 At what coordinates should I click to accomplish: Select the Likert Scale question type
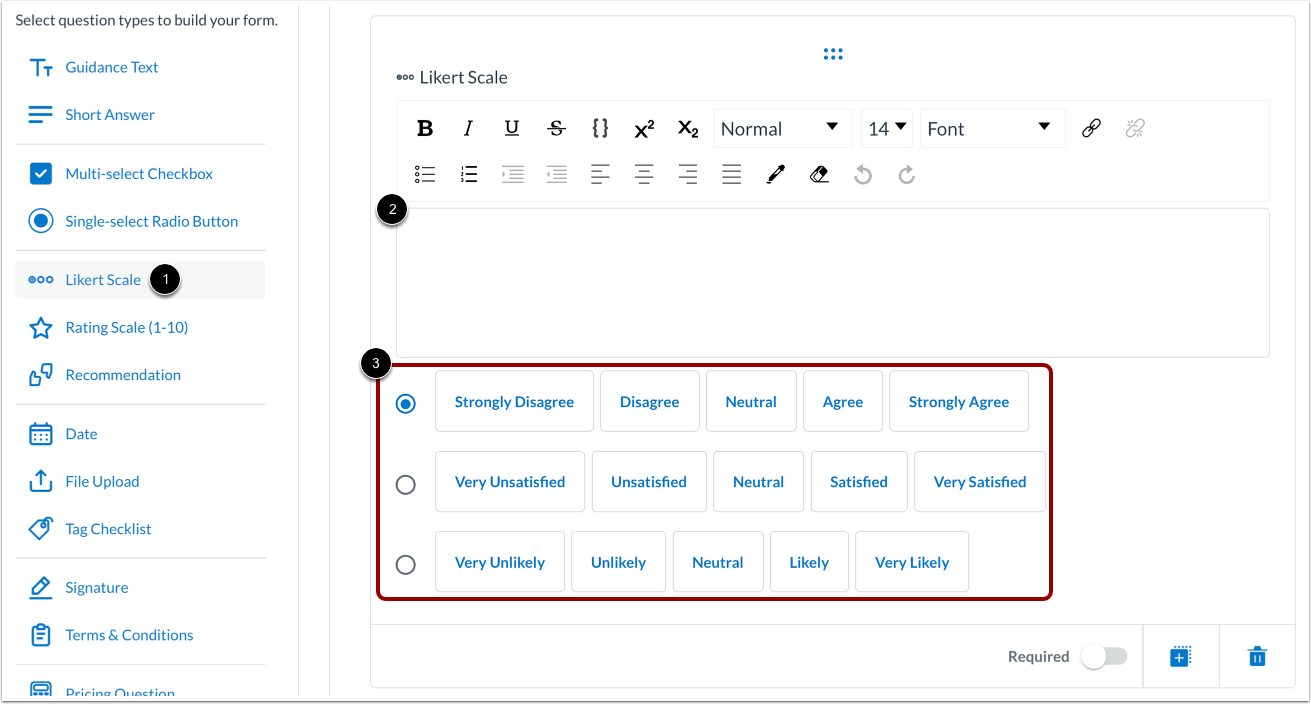coord(103,280)
